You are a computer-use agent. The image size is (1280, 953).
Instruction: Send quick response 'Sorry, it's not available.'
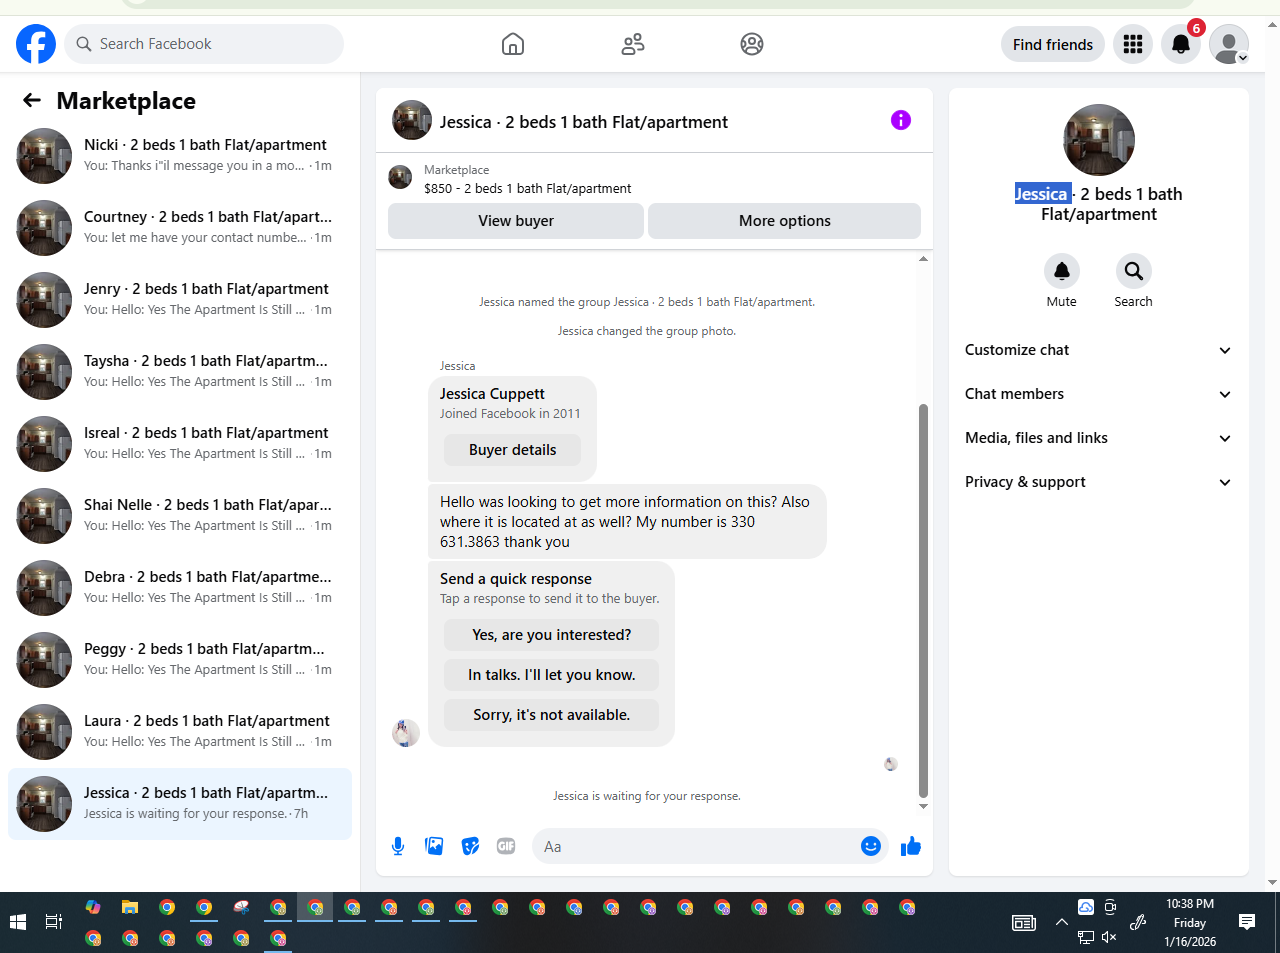coord(552,715)
